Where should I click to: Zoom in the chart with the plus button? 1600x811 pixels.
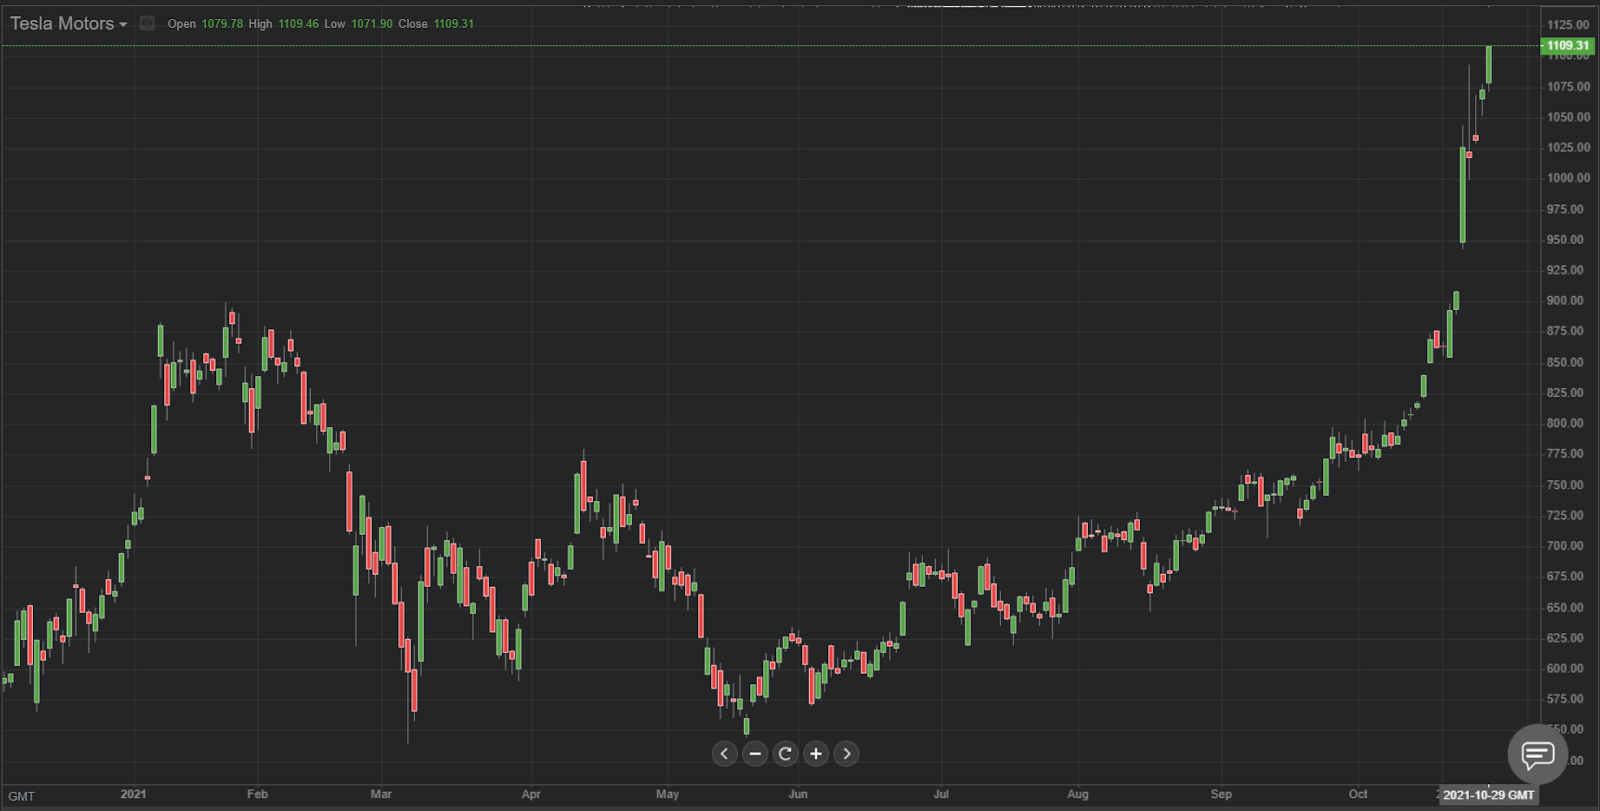click(816, 754)
